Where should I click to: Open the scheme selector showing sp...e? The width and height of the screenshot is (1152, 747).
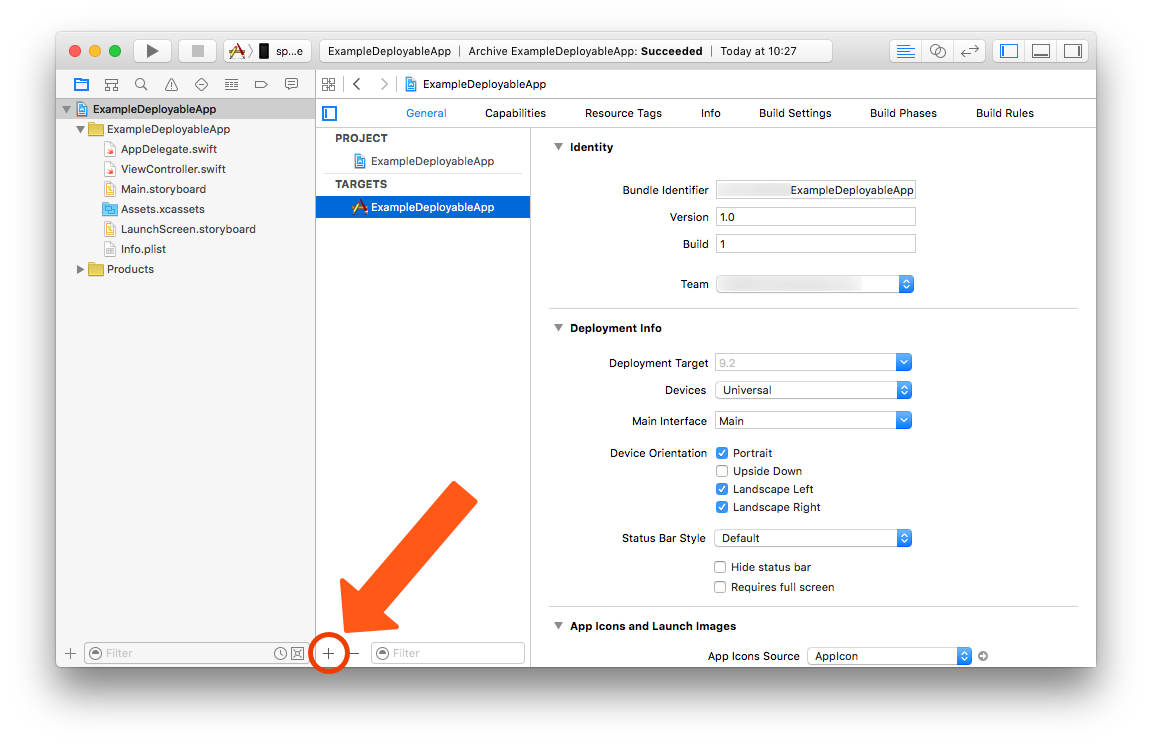click(x=267, y=51)
